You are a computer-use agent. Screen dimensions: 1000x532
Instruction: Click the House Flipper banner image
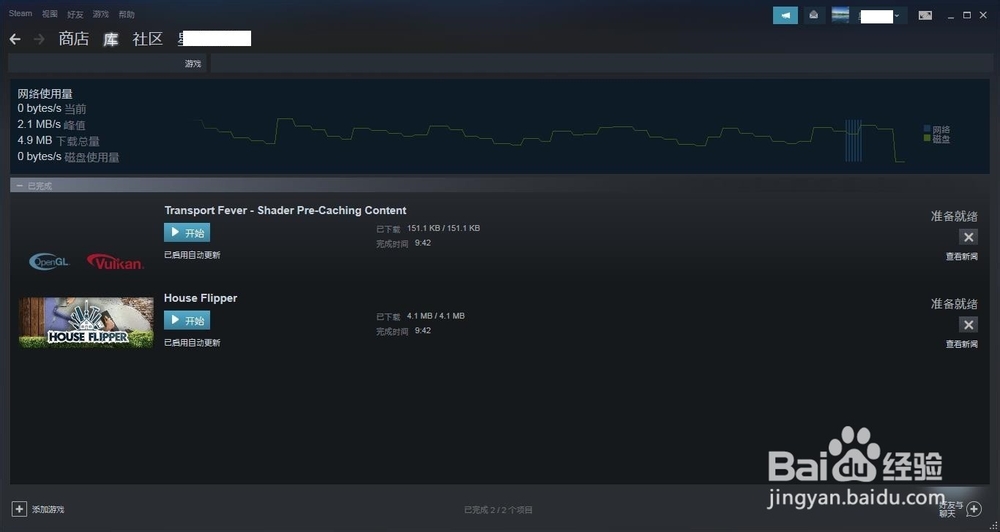(x=86, y=323)
